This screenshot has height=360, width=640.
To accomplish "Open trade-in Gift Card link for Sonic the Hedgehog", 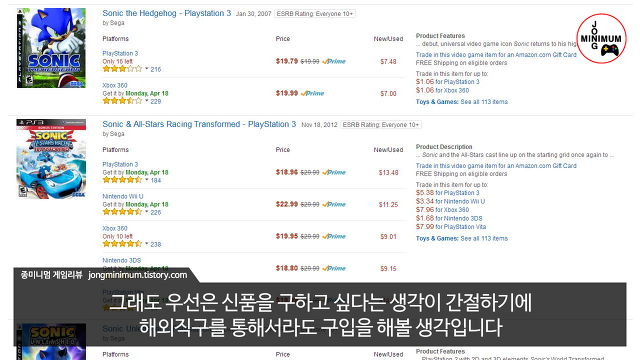I will click(496, 55).
